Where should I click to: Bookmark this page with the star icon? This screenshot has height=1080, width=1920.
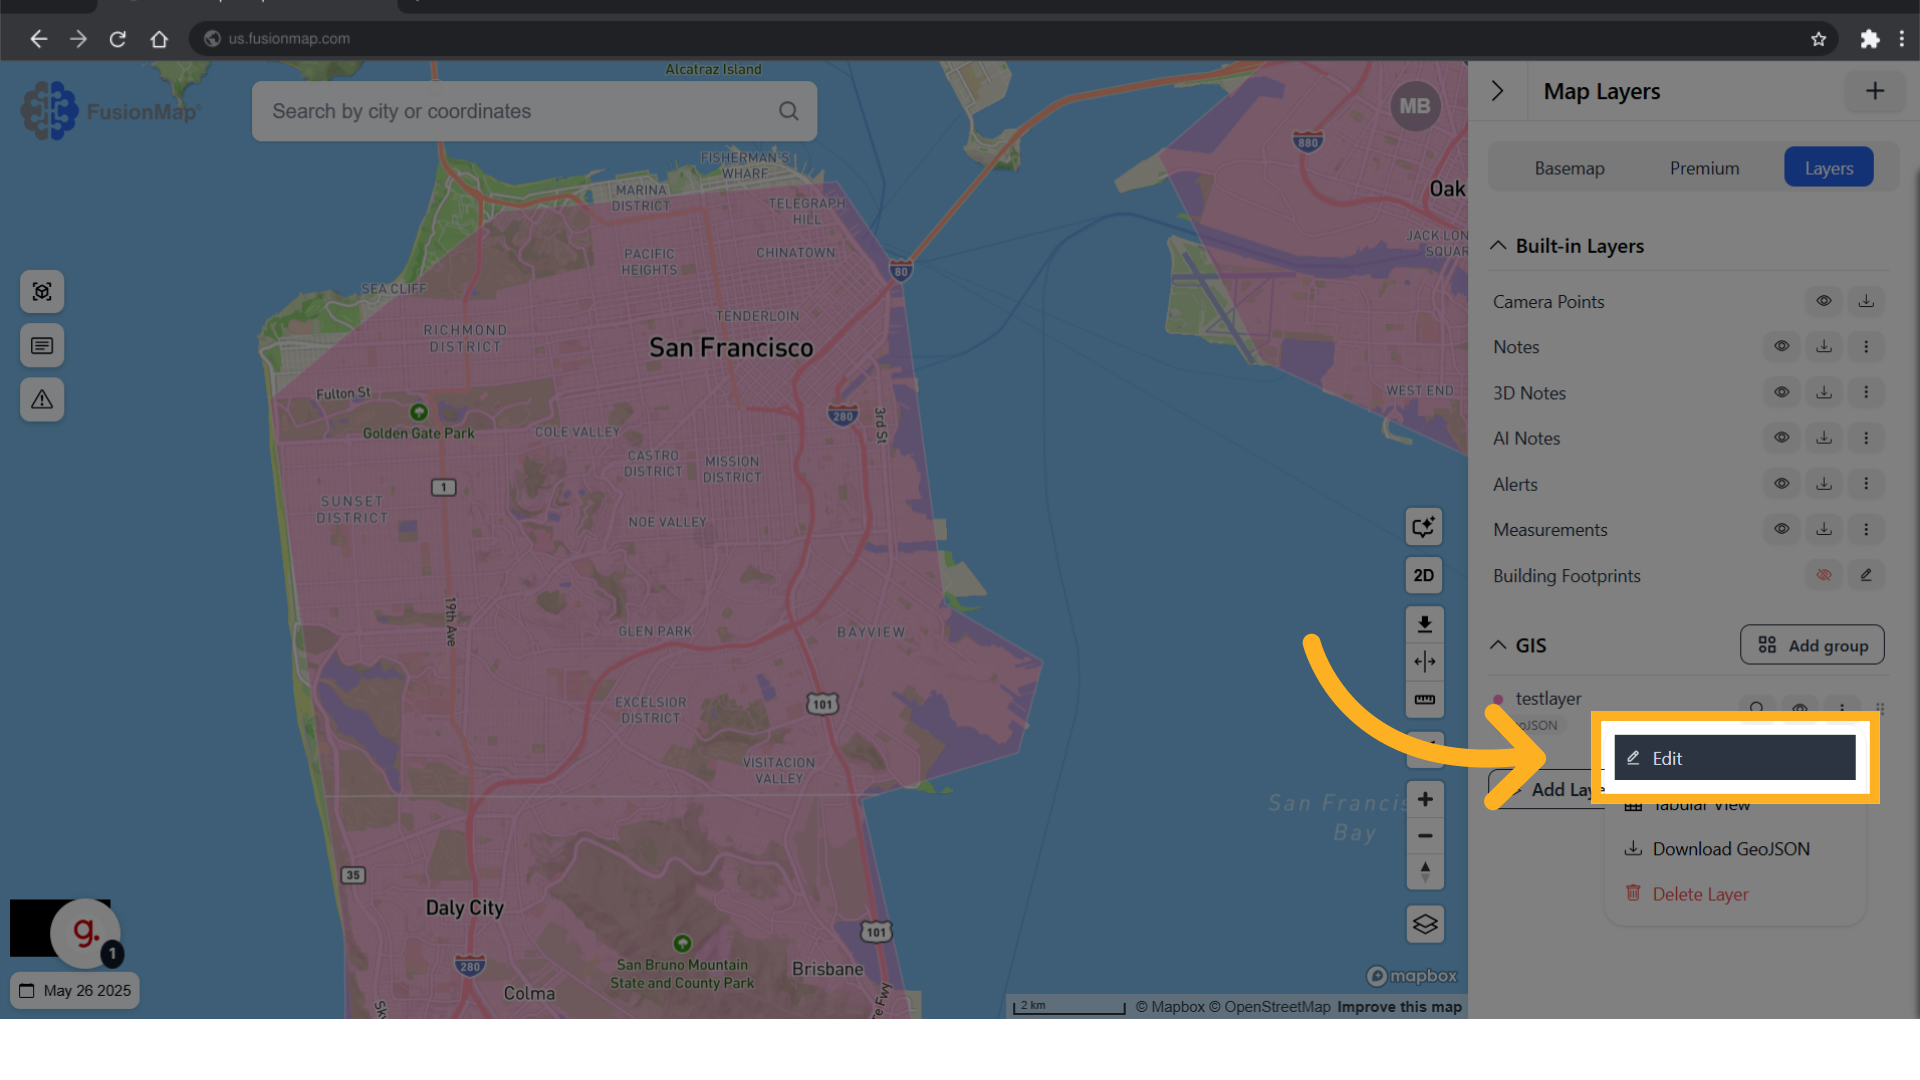coord(1818,39)
